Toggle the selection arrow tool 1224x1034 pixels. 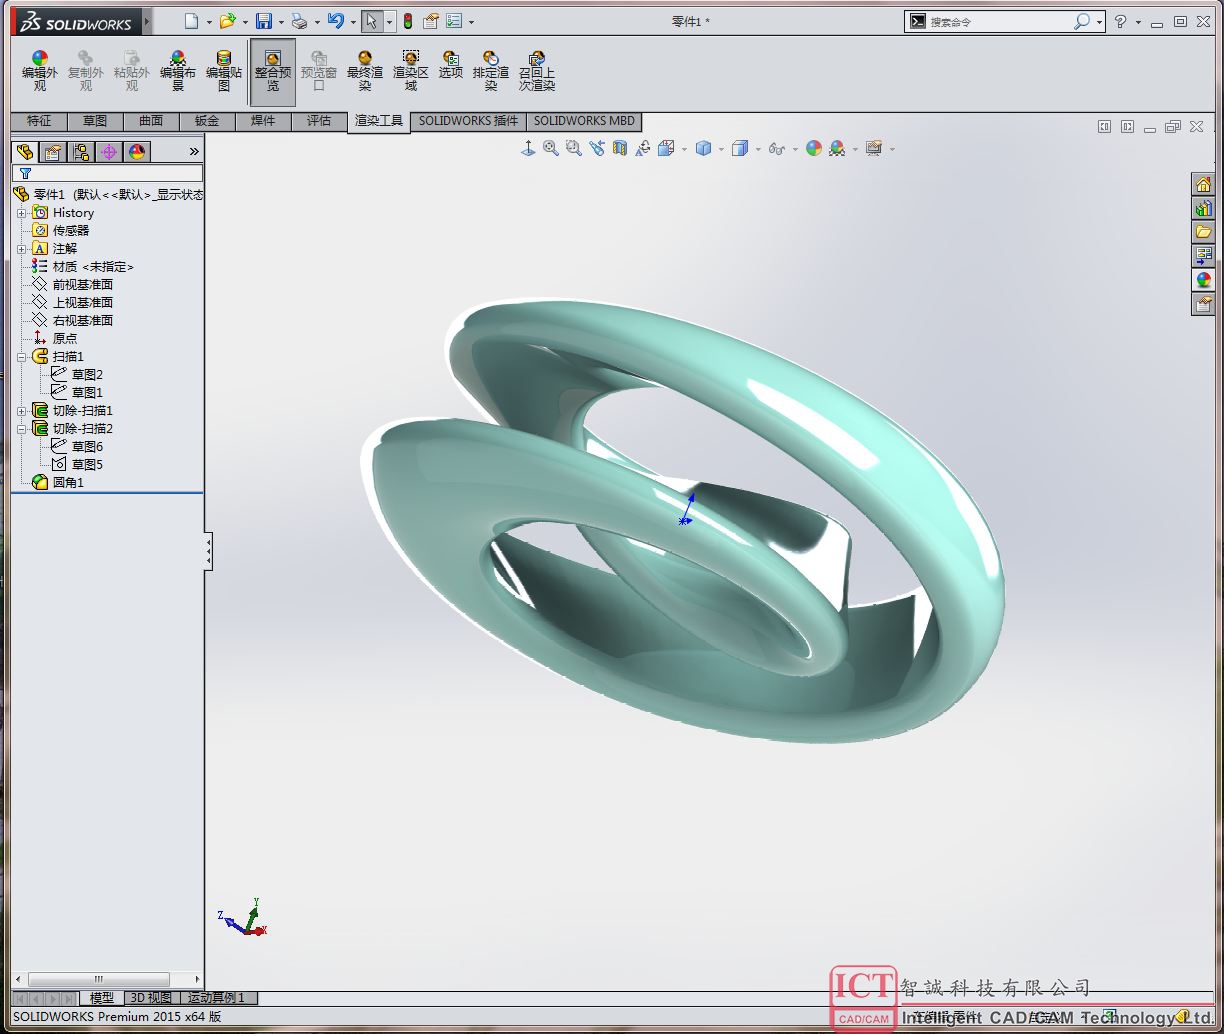click(x=370, y=21)
